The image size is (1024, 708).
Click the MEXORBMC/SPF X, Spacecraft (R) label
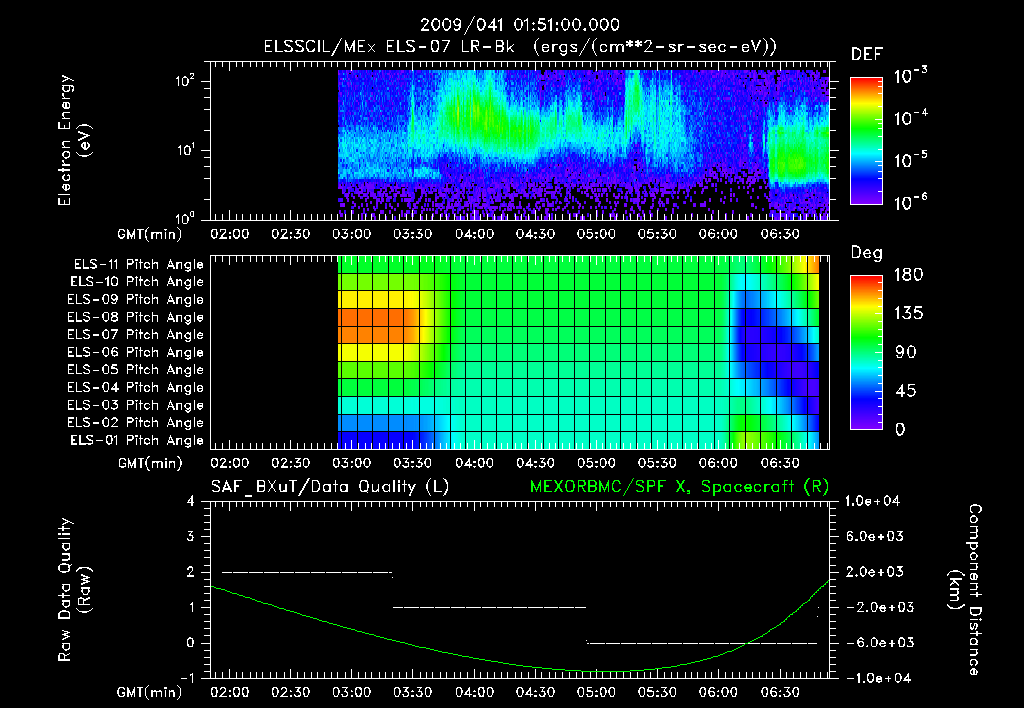(679, 487)
